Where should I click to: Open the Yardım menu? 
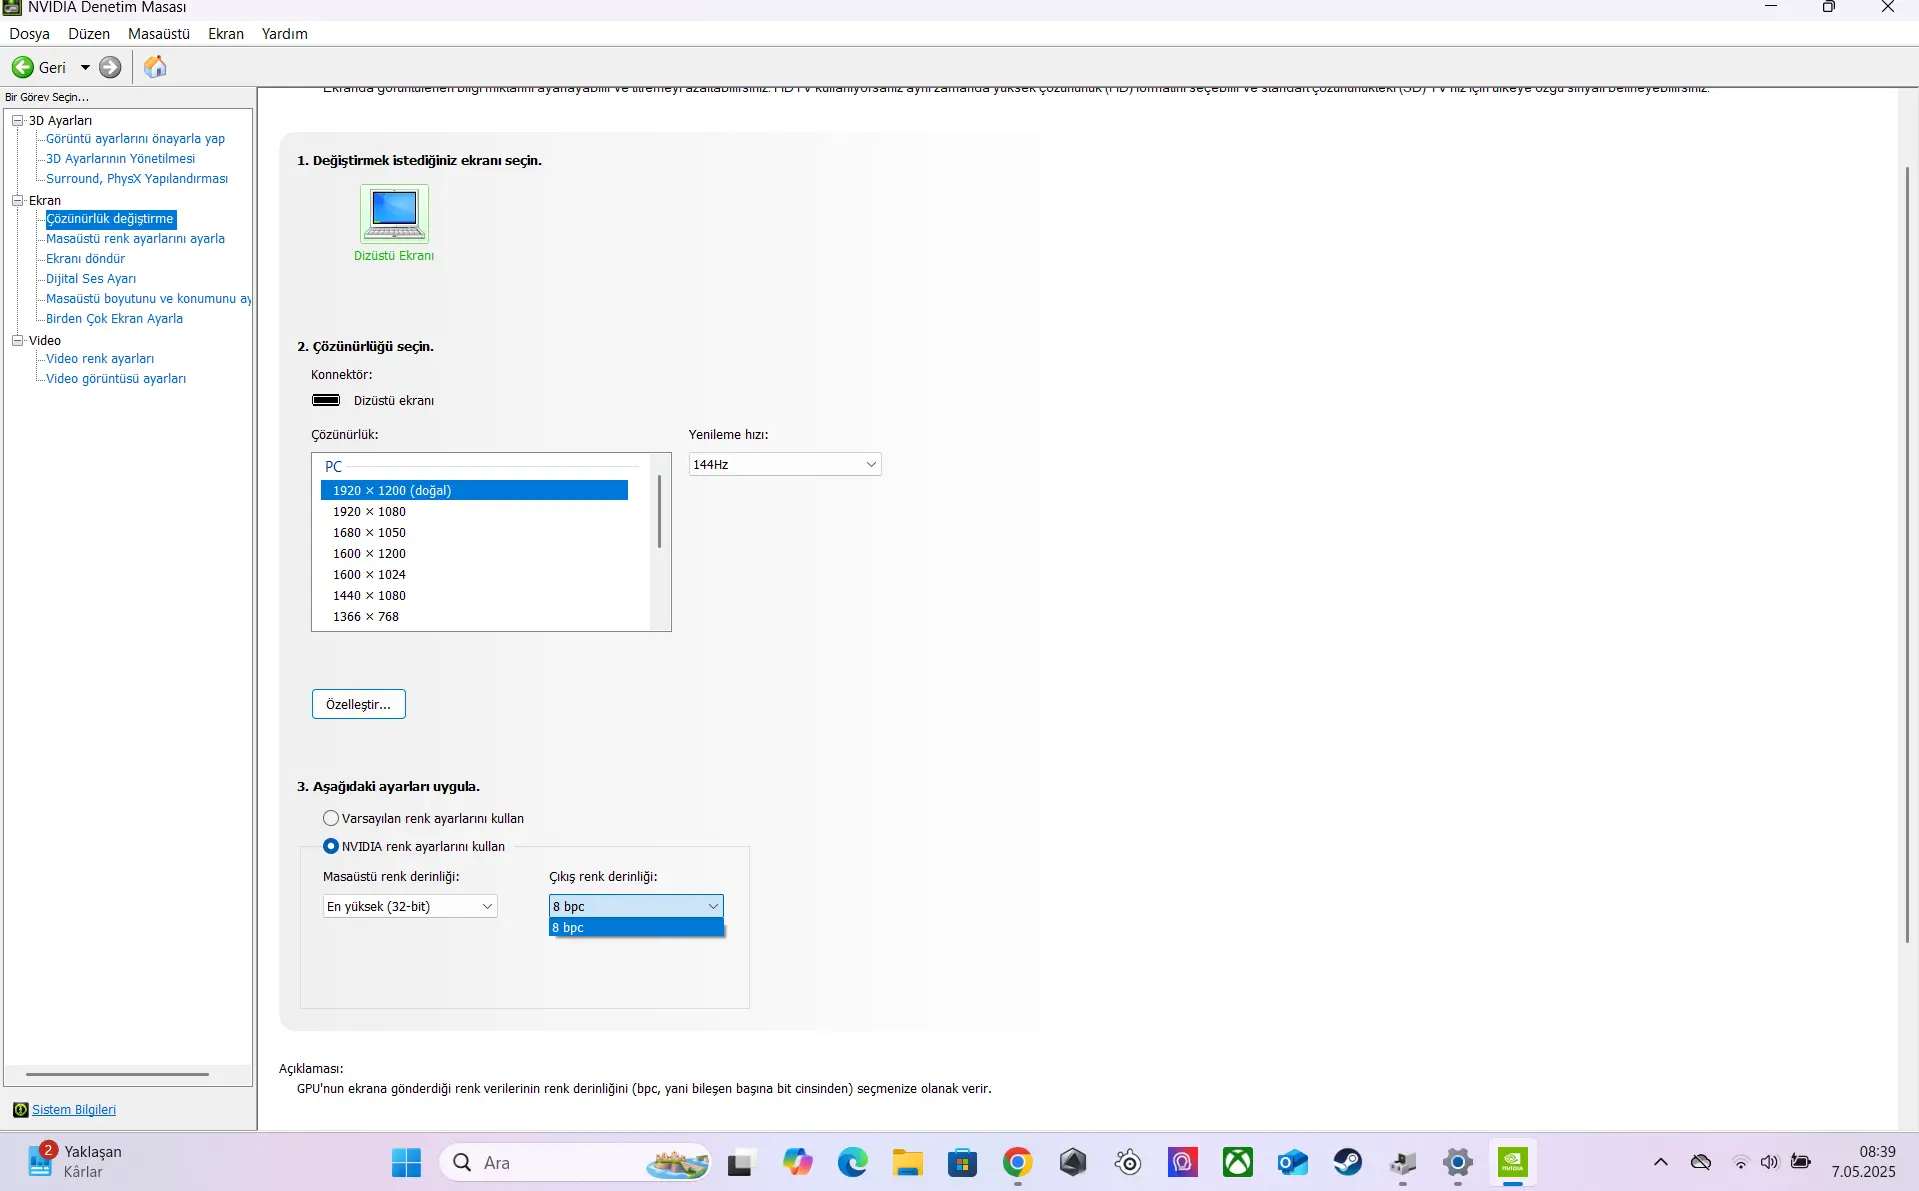point(285,34)
